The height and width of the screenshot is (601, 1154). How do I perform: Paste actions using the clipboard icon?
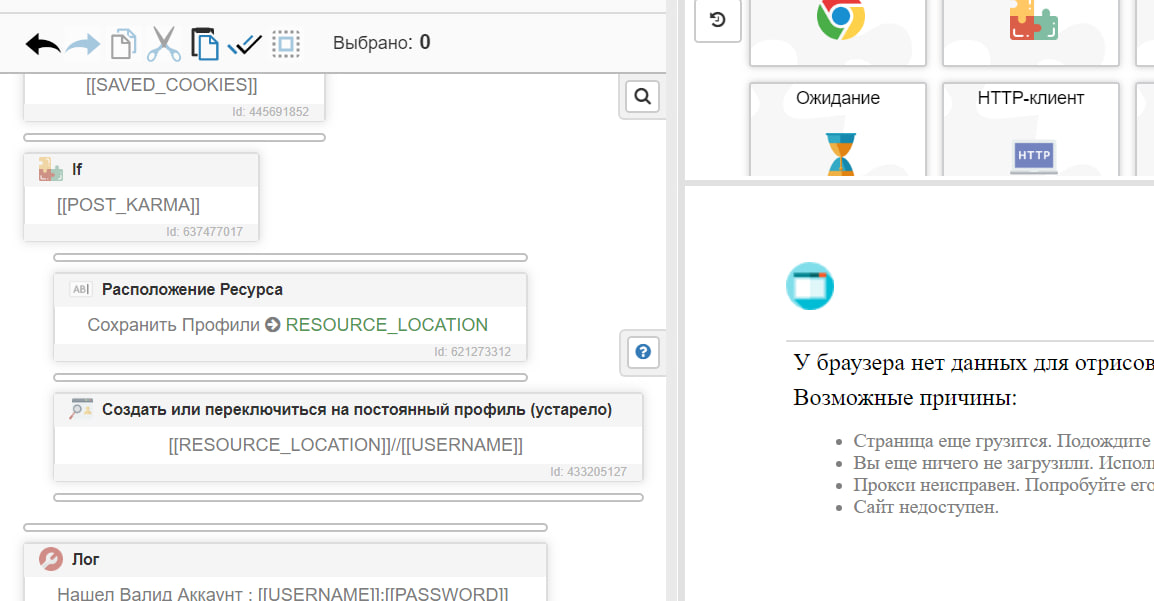click(205, 44)
